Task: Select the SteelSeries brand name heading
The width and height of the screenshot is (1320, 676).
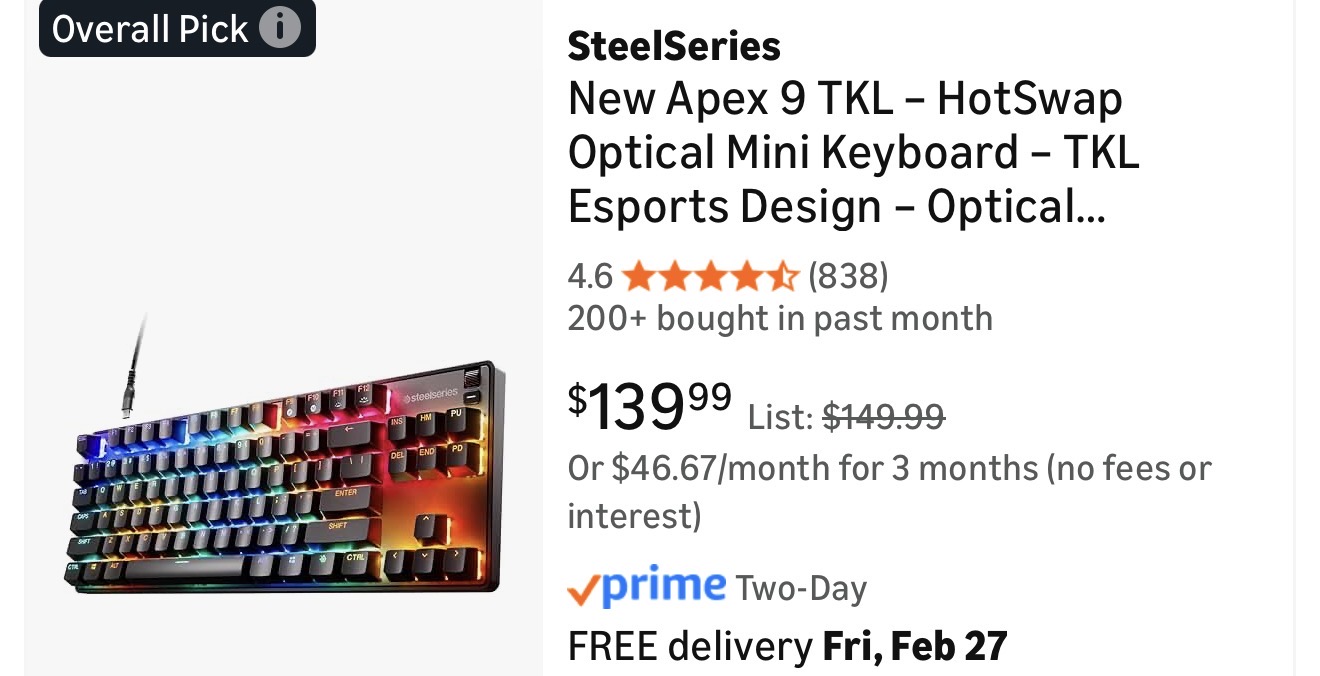Action: point(674,46)
